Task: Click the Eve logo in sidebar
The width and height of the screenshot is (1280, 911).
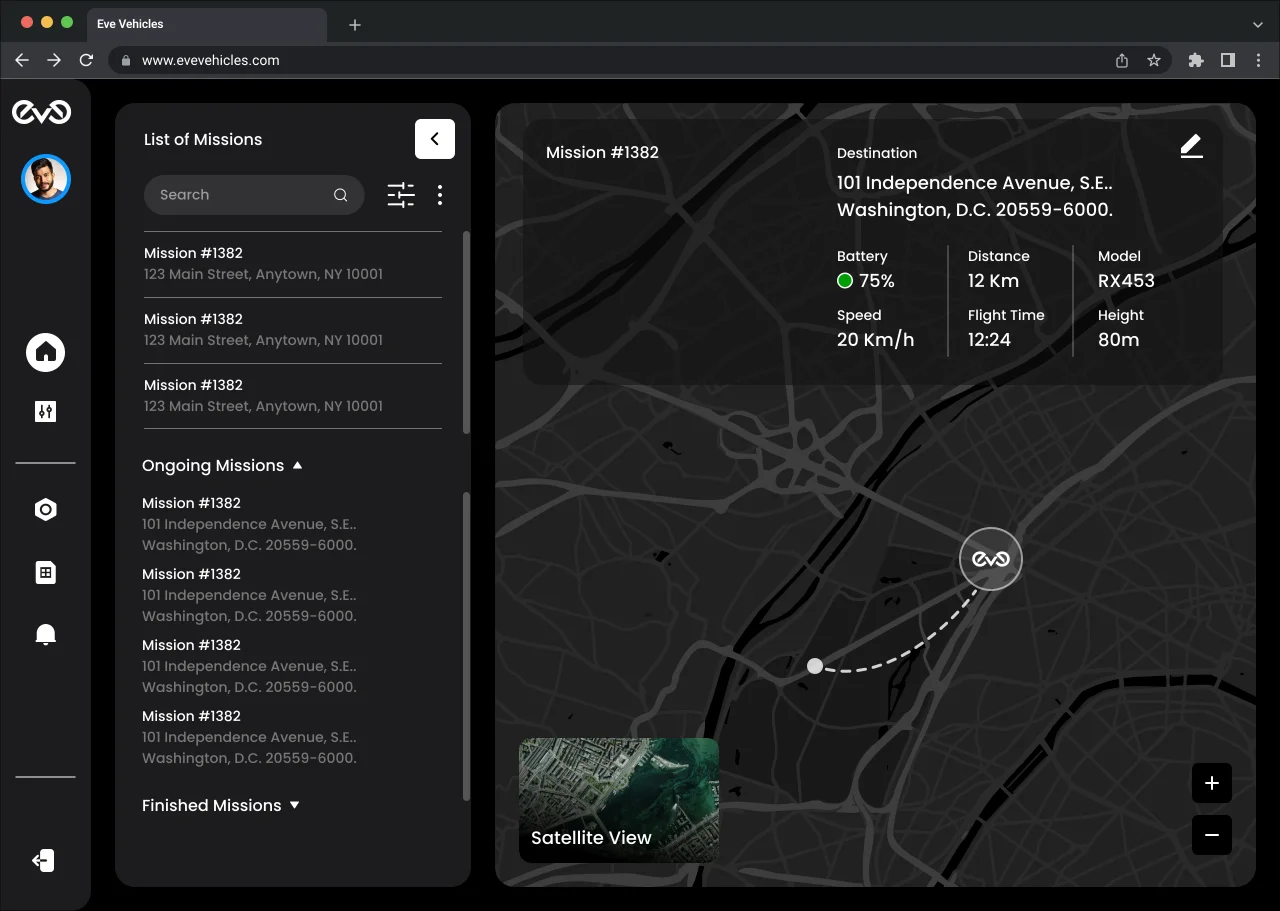Action: tap(41, 112)
